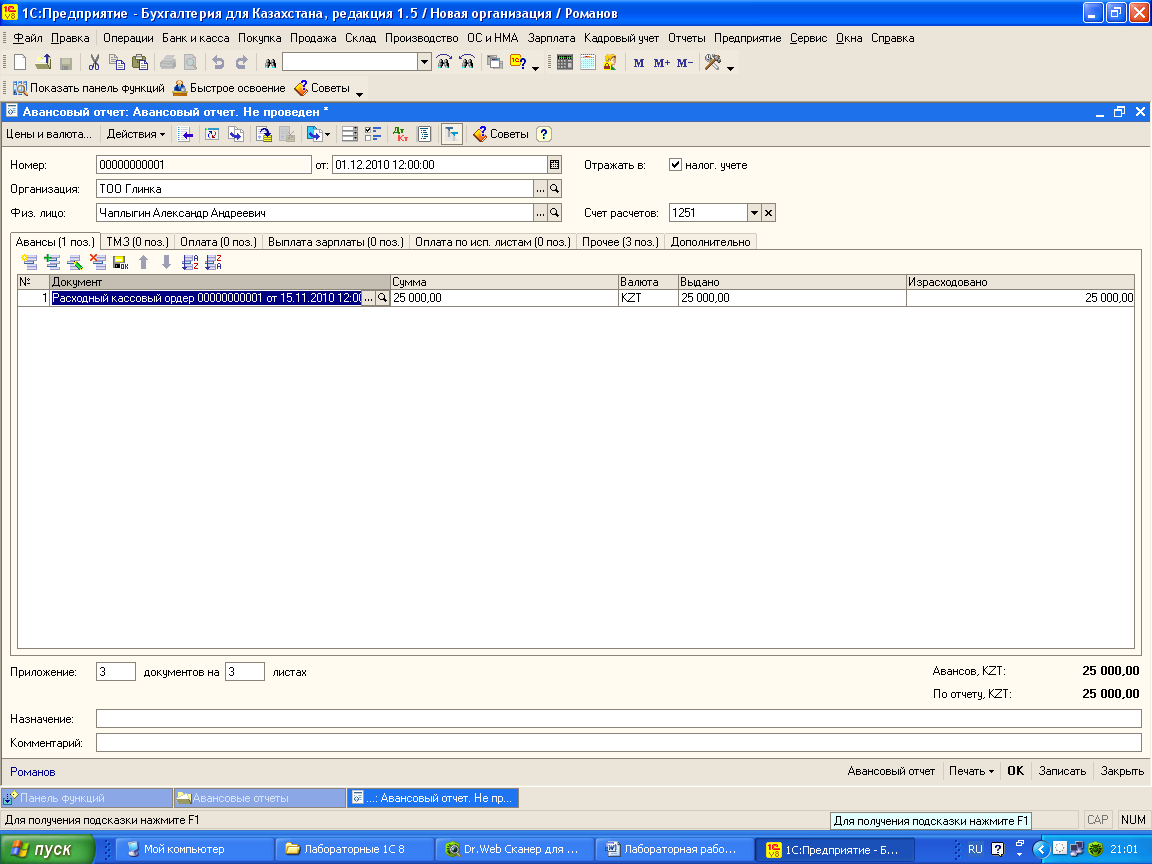
Task: Click the Комментарий input field
Action: pos(619,743)
